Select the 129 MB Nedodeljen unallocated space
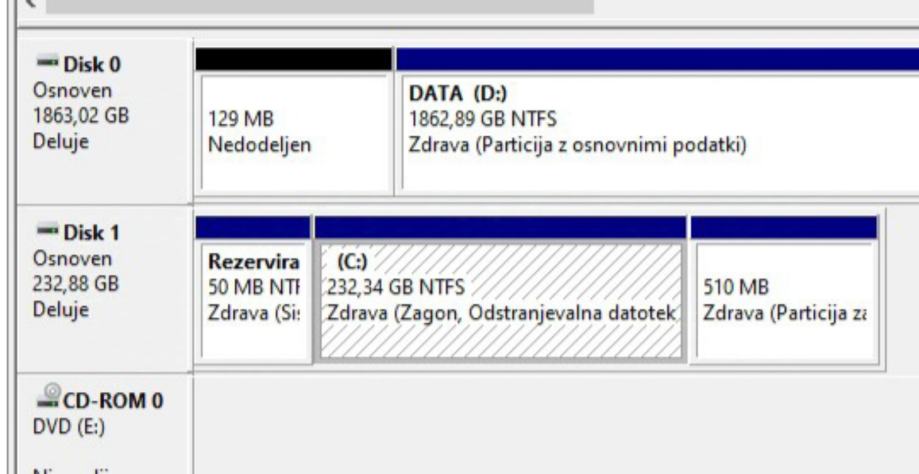The width and height of the screenshot is (919, 474). click(293, 135)
